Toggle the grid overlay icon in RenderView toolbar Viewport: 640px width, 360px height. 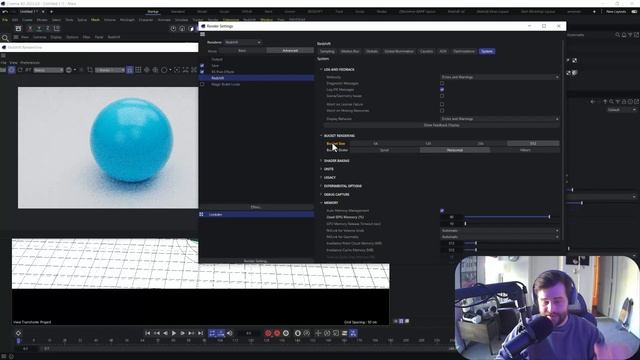pyautogui.click(x=138, y=70)
